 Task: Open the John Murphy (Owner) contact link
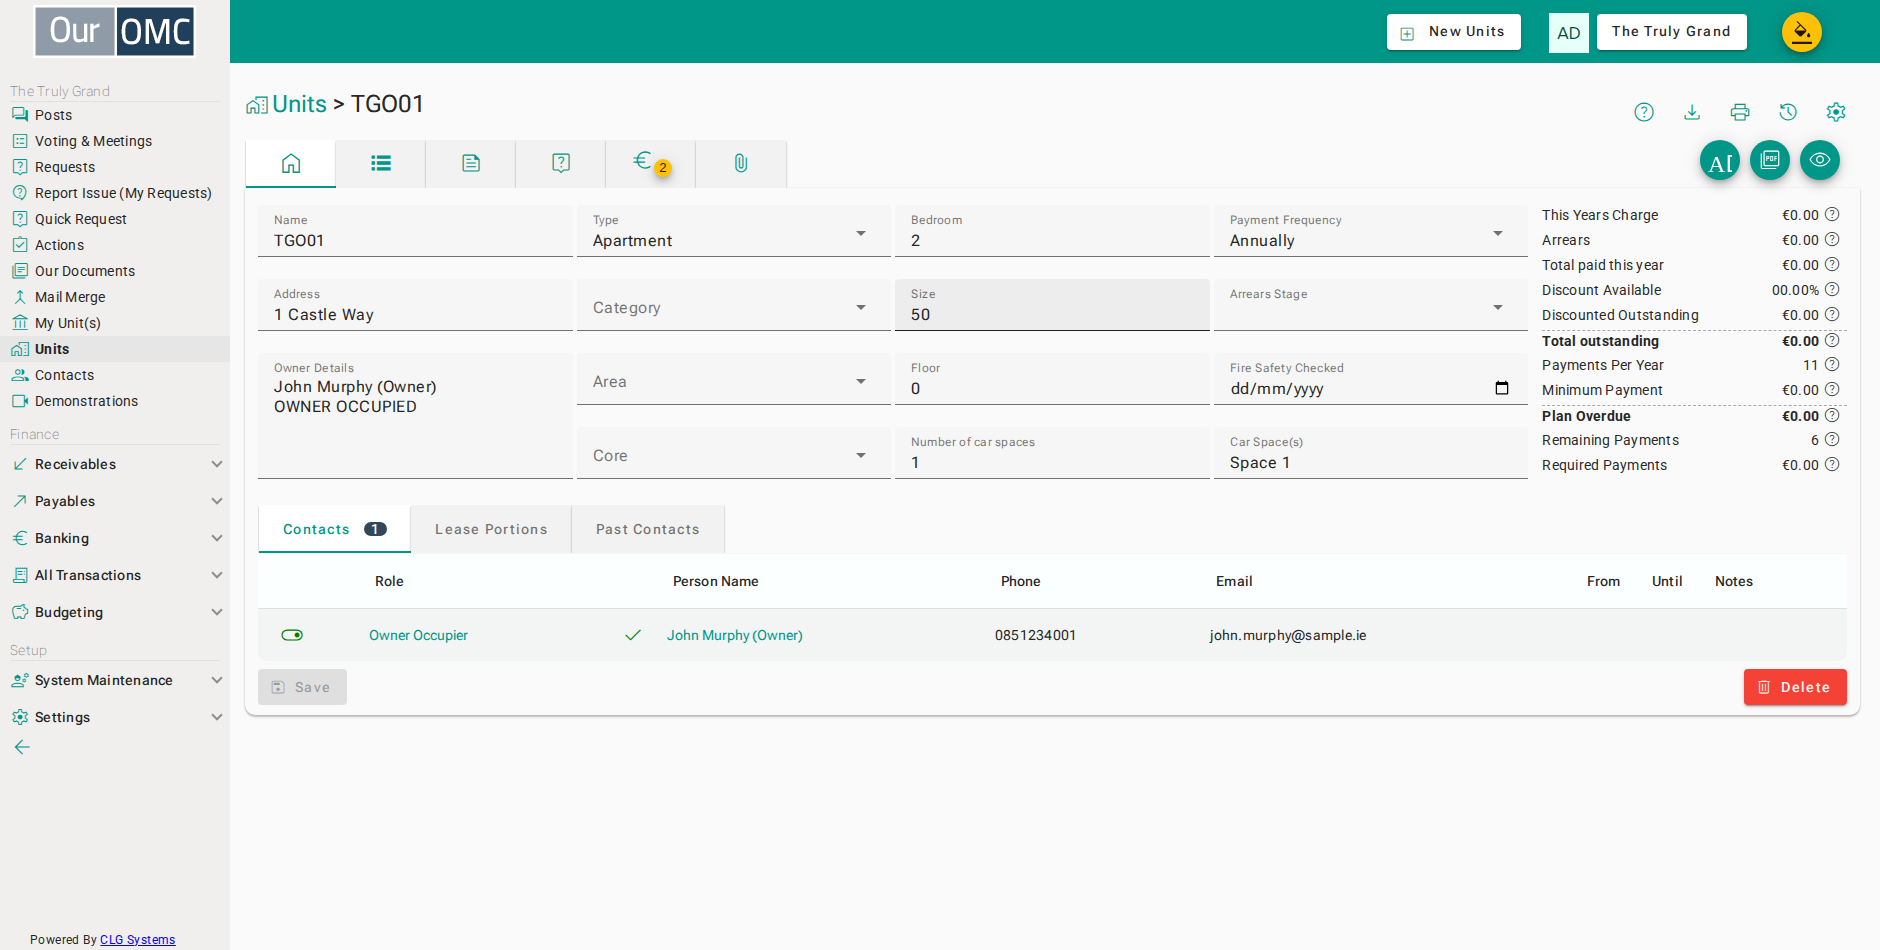[x=734, y=635]
